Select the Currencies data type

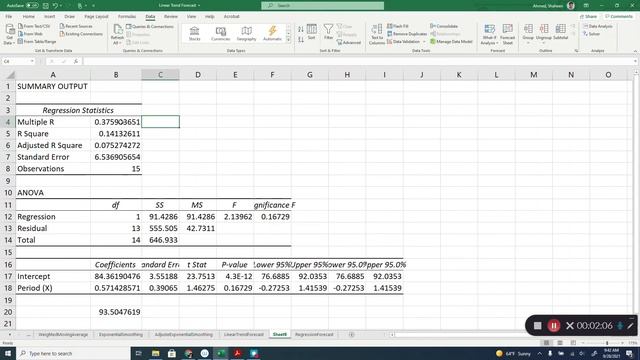coord(220,33)
